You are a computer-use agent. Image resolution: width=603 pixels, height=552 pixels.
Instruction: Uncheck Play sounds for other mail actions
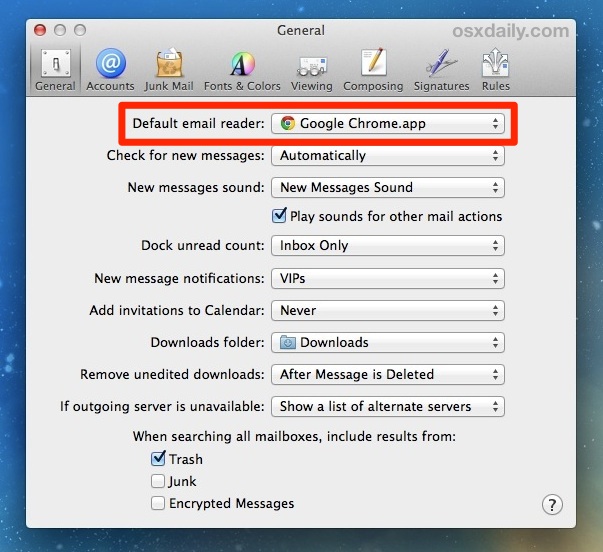point(279,216)
